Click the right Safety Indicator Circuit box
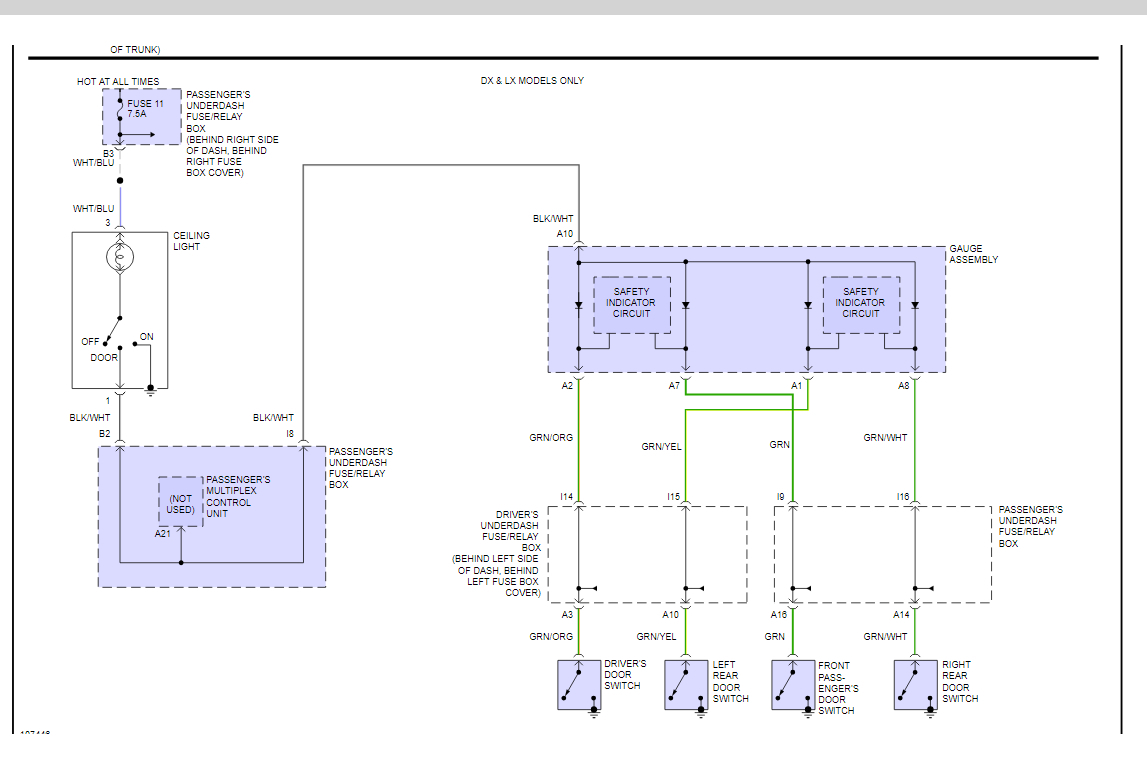 pos(860,303)
